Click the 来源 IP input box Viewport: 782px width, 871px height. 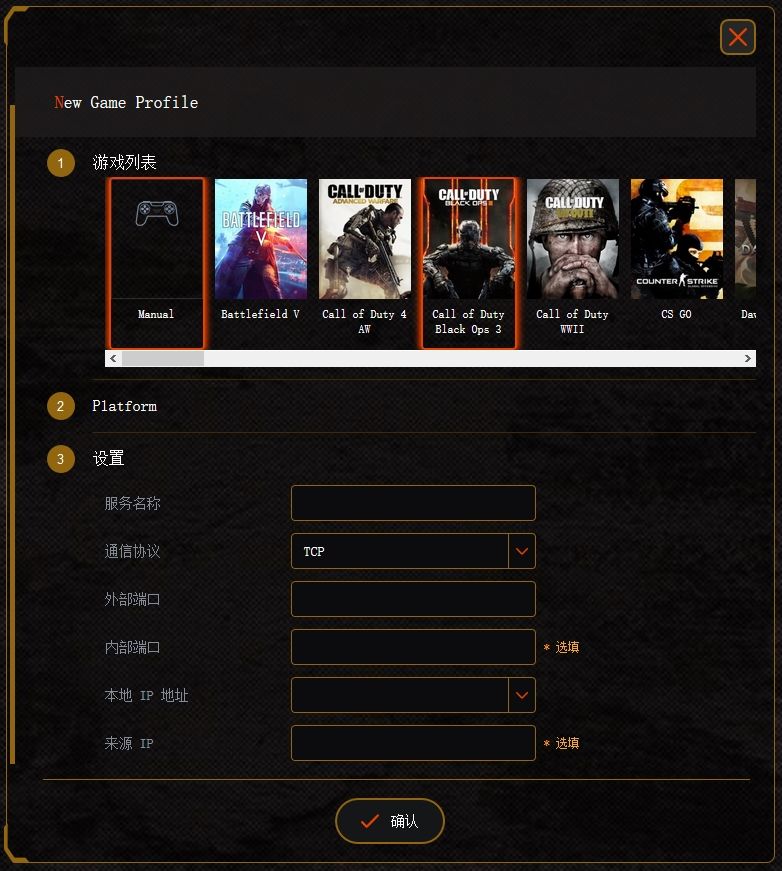coord(413,743)
